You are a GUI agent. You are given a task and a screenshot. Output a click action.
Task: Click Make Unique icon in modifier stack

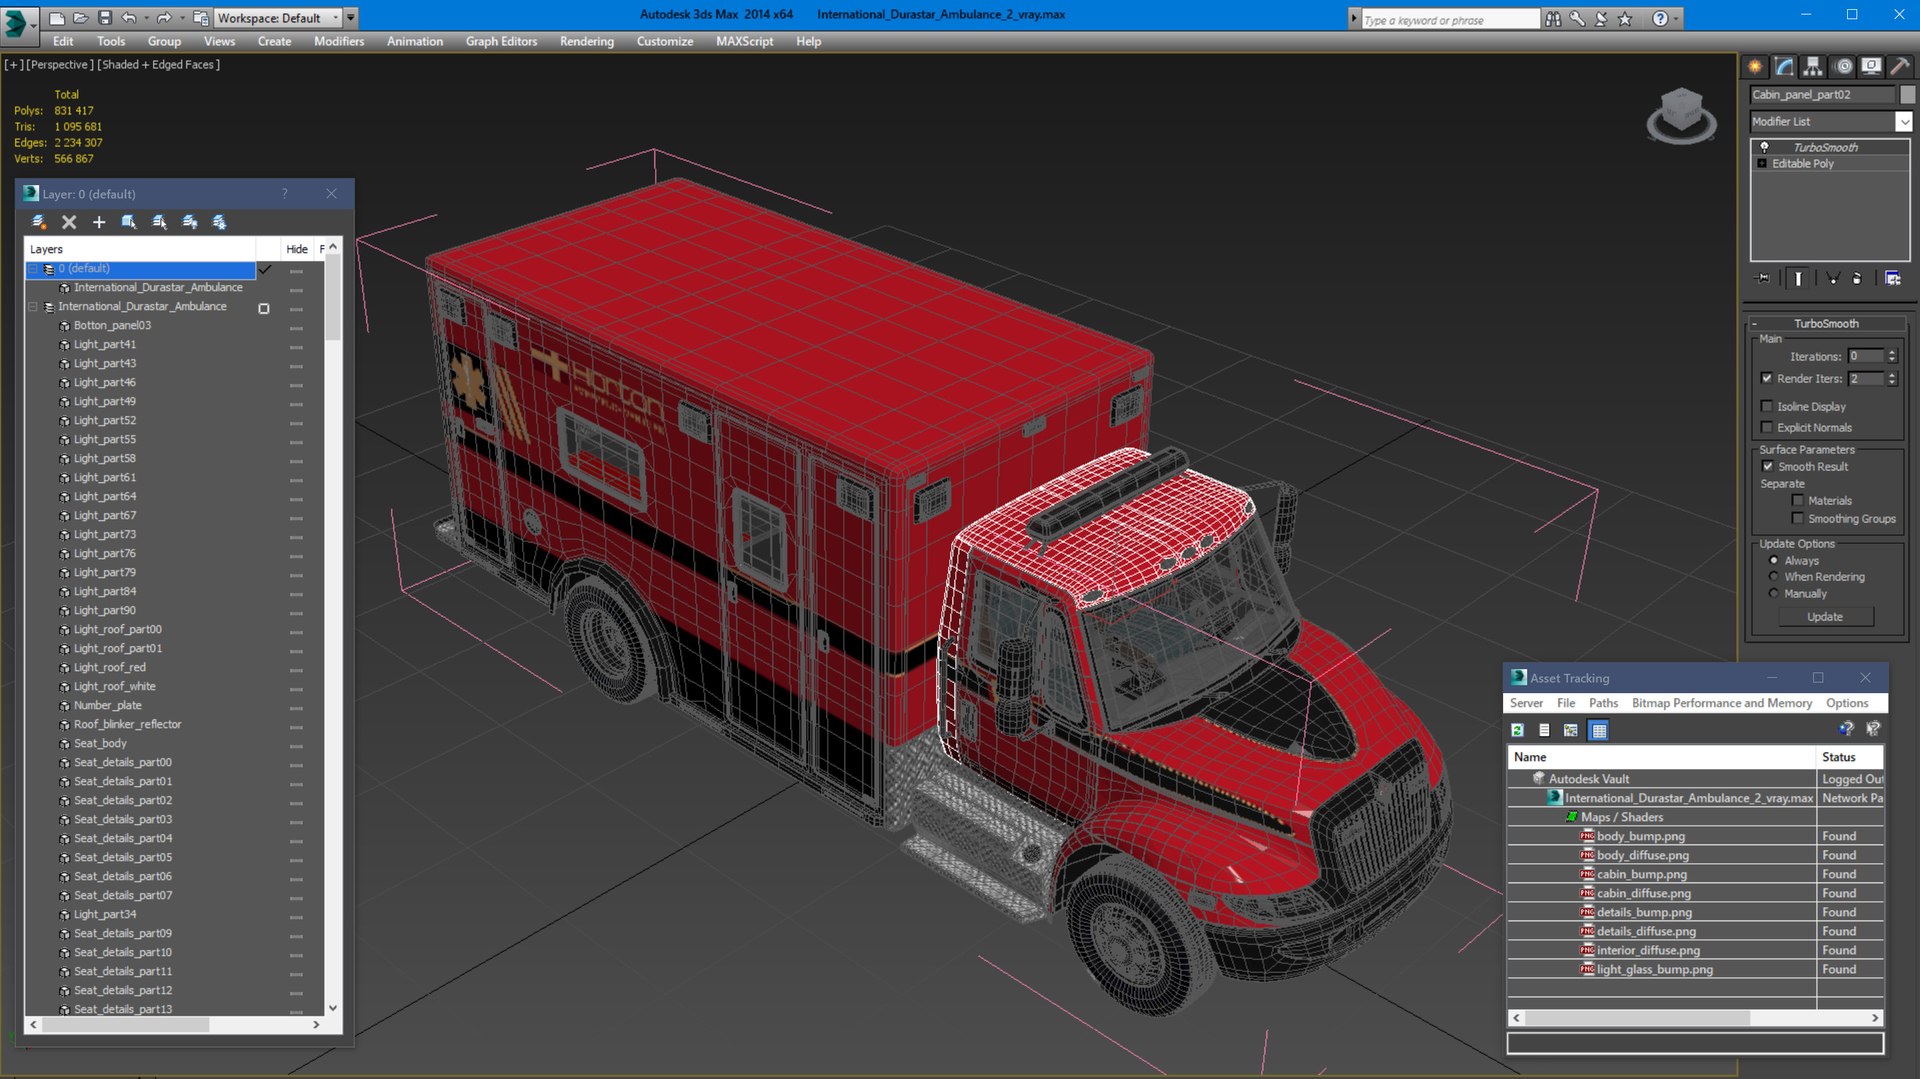point(1832,278)
